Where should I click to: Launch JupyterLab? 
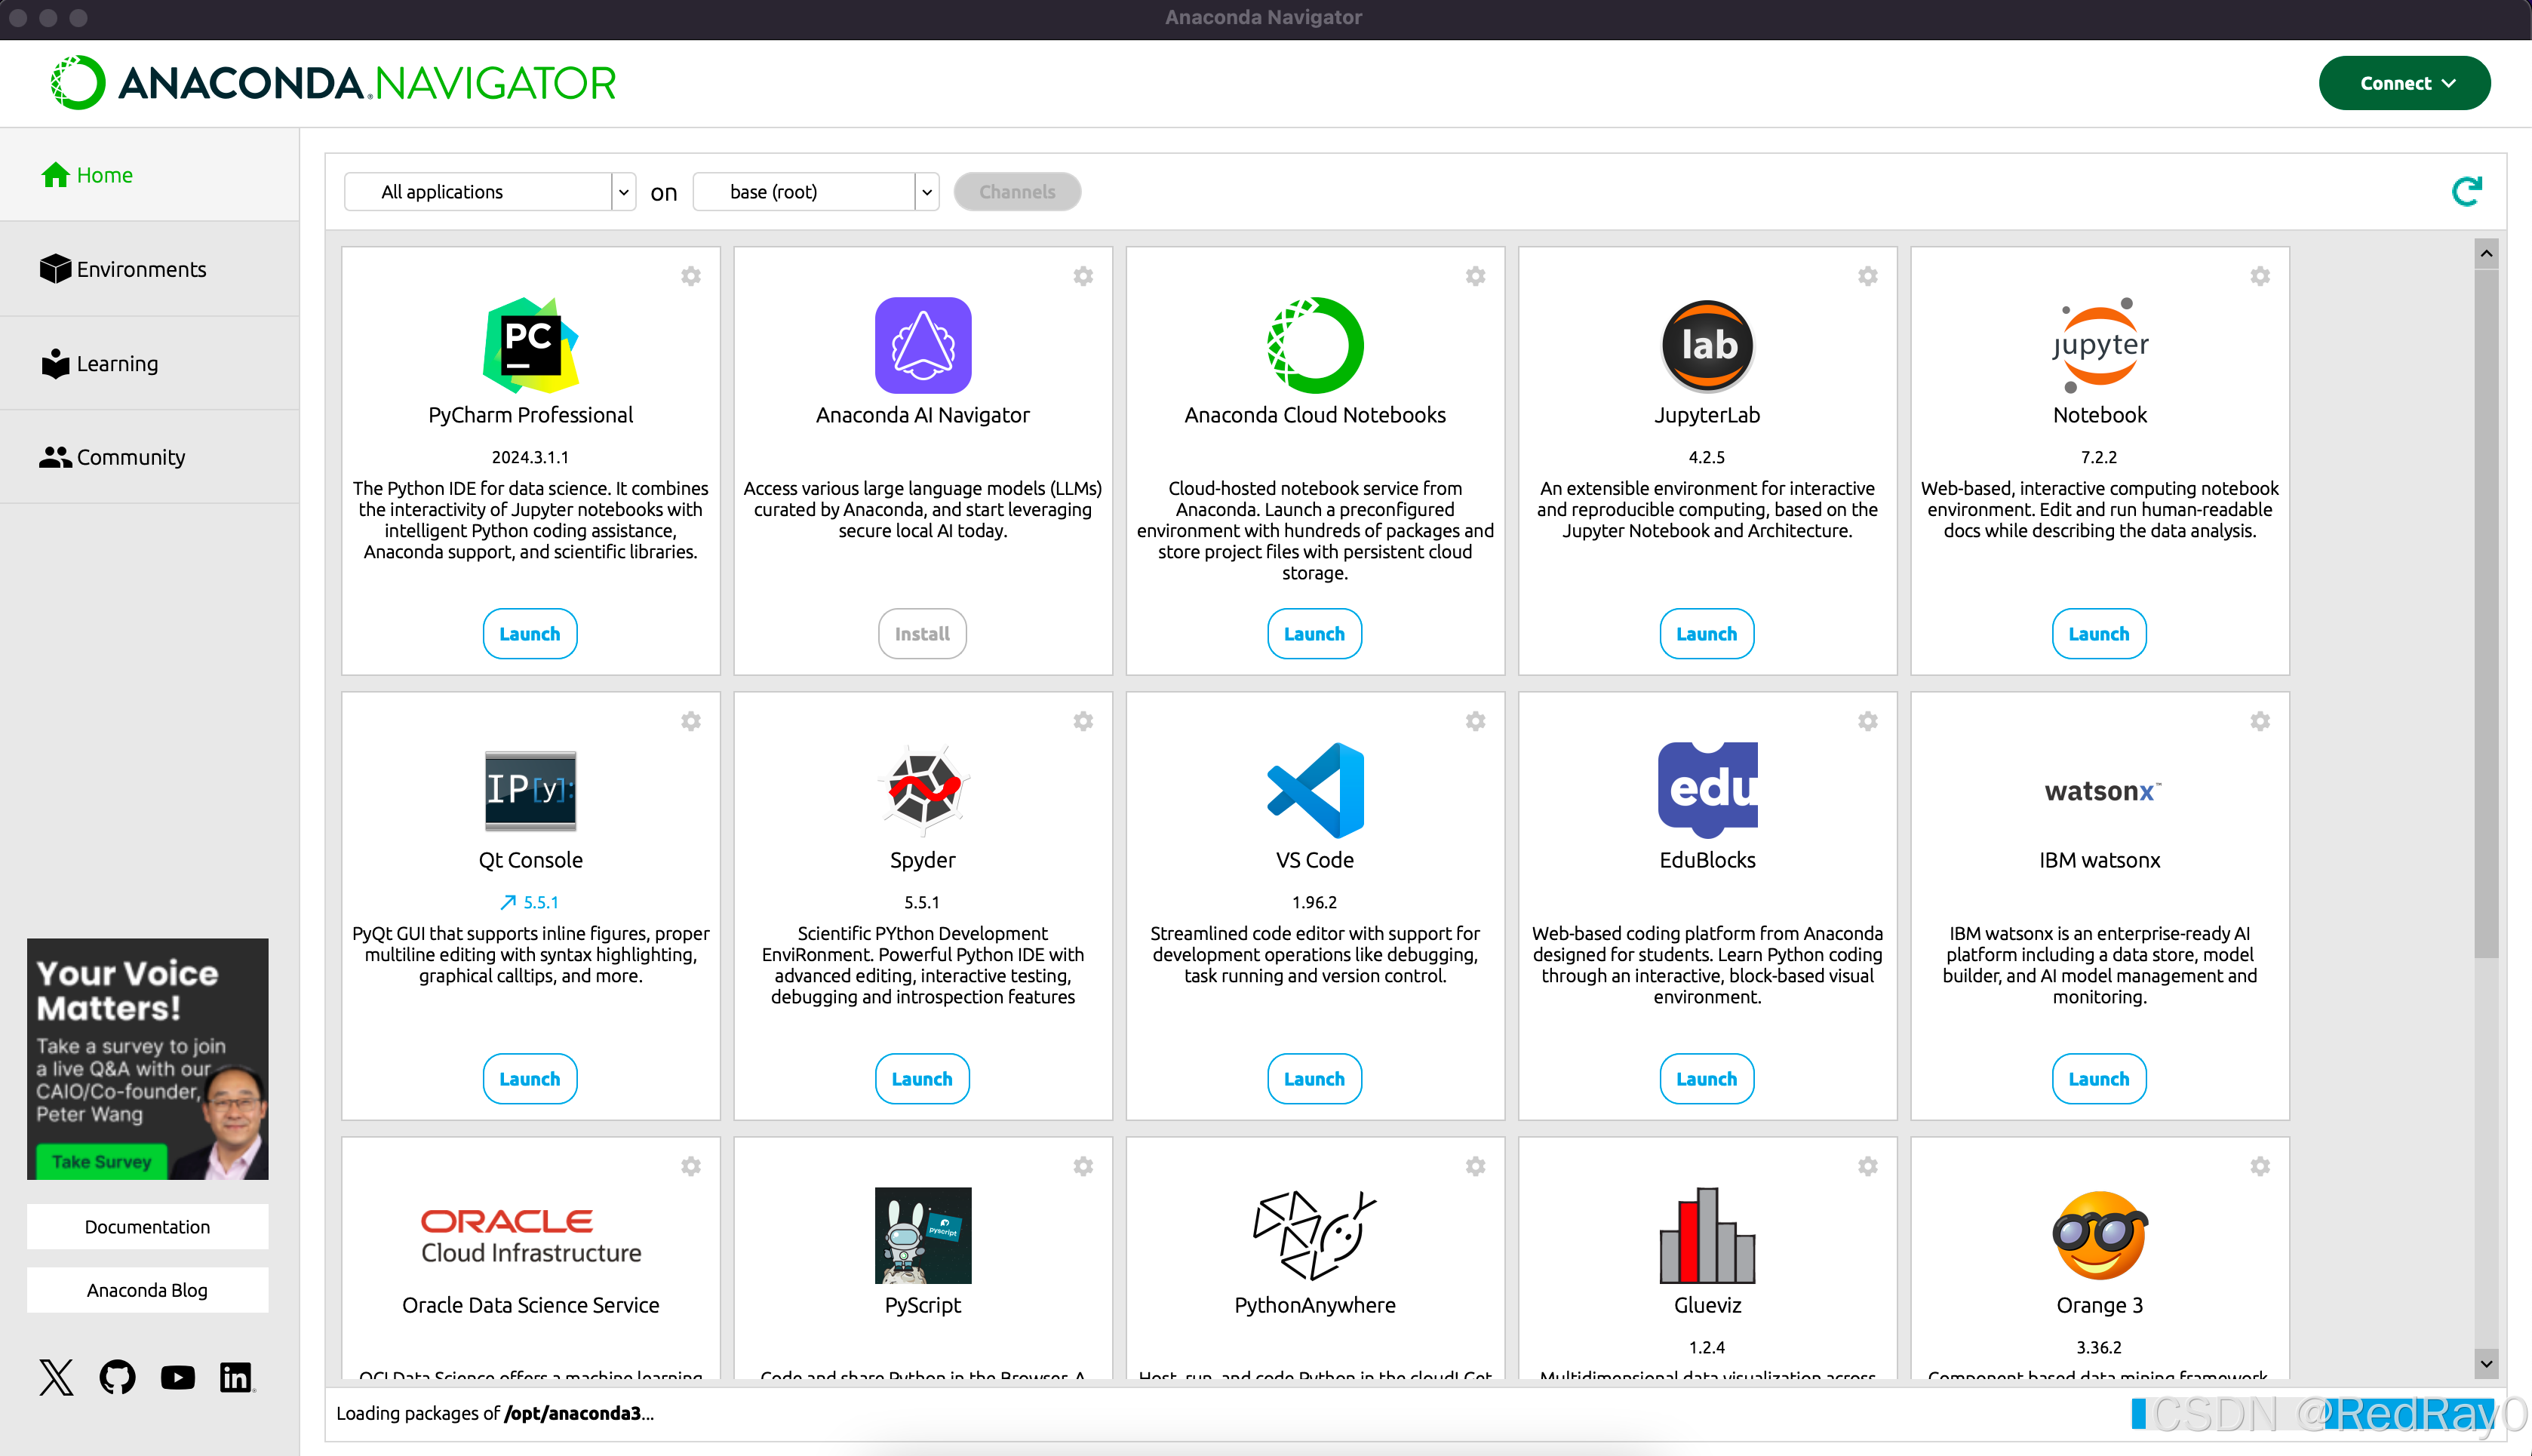[x=1707, y=634]
